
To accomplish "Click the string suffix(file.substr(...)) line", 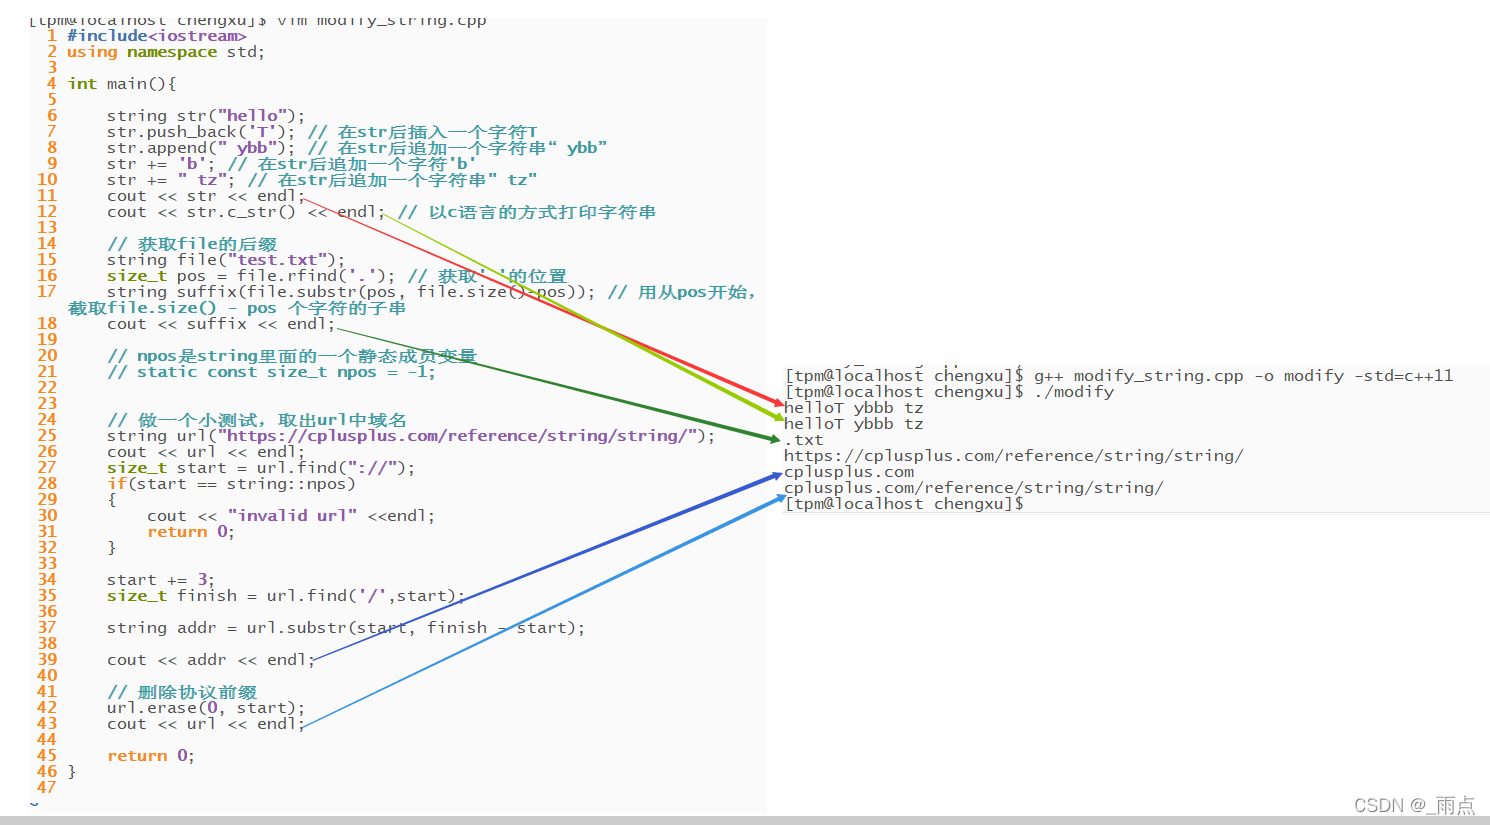I will click(x=351, y=292).
